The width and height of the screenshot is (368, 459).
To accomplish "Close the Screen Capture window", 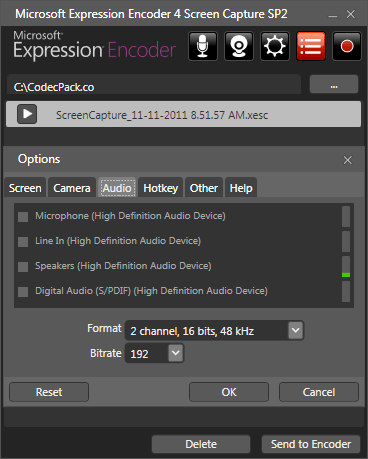I will [x=351, y=14].
